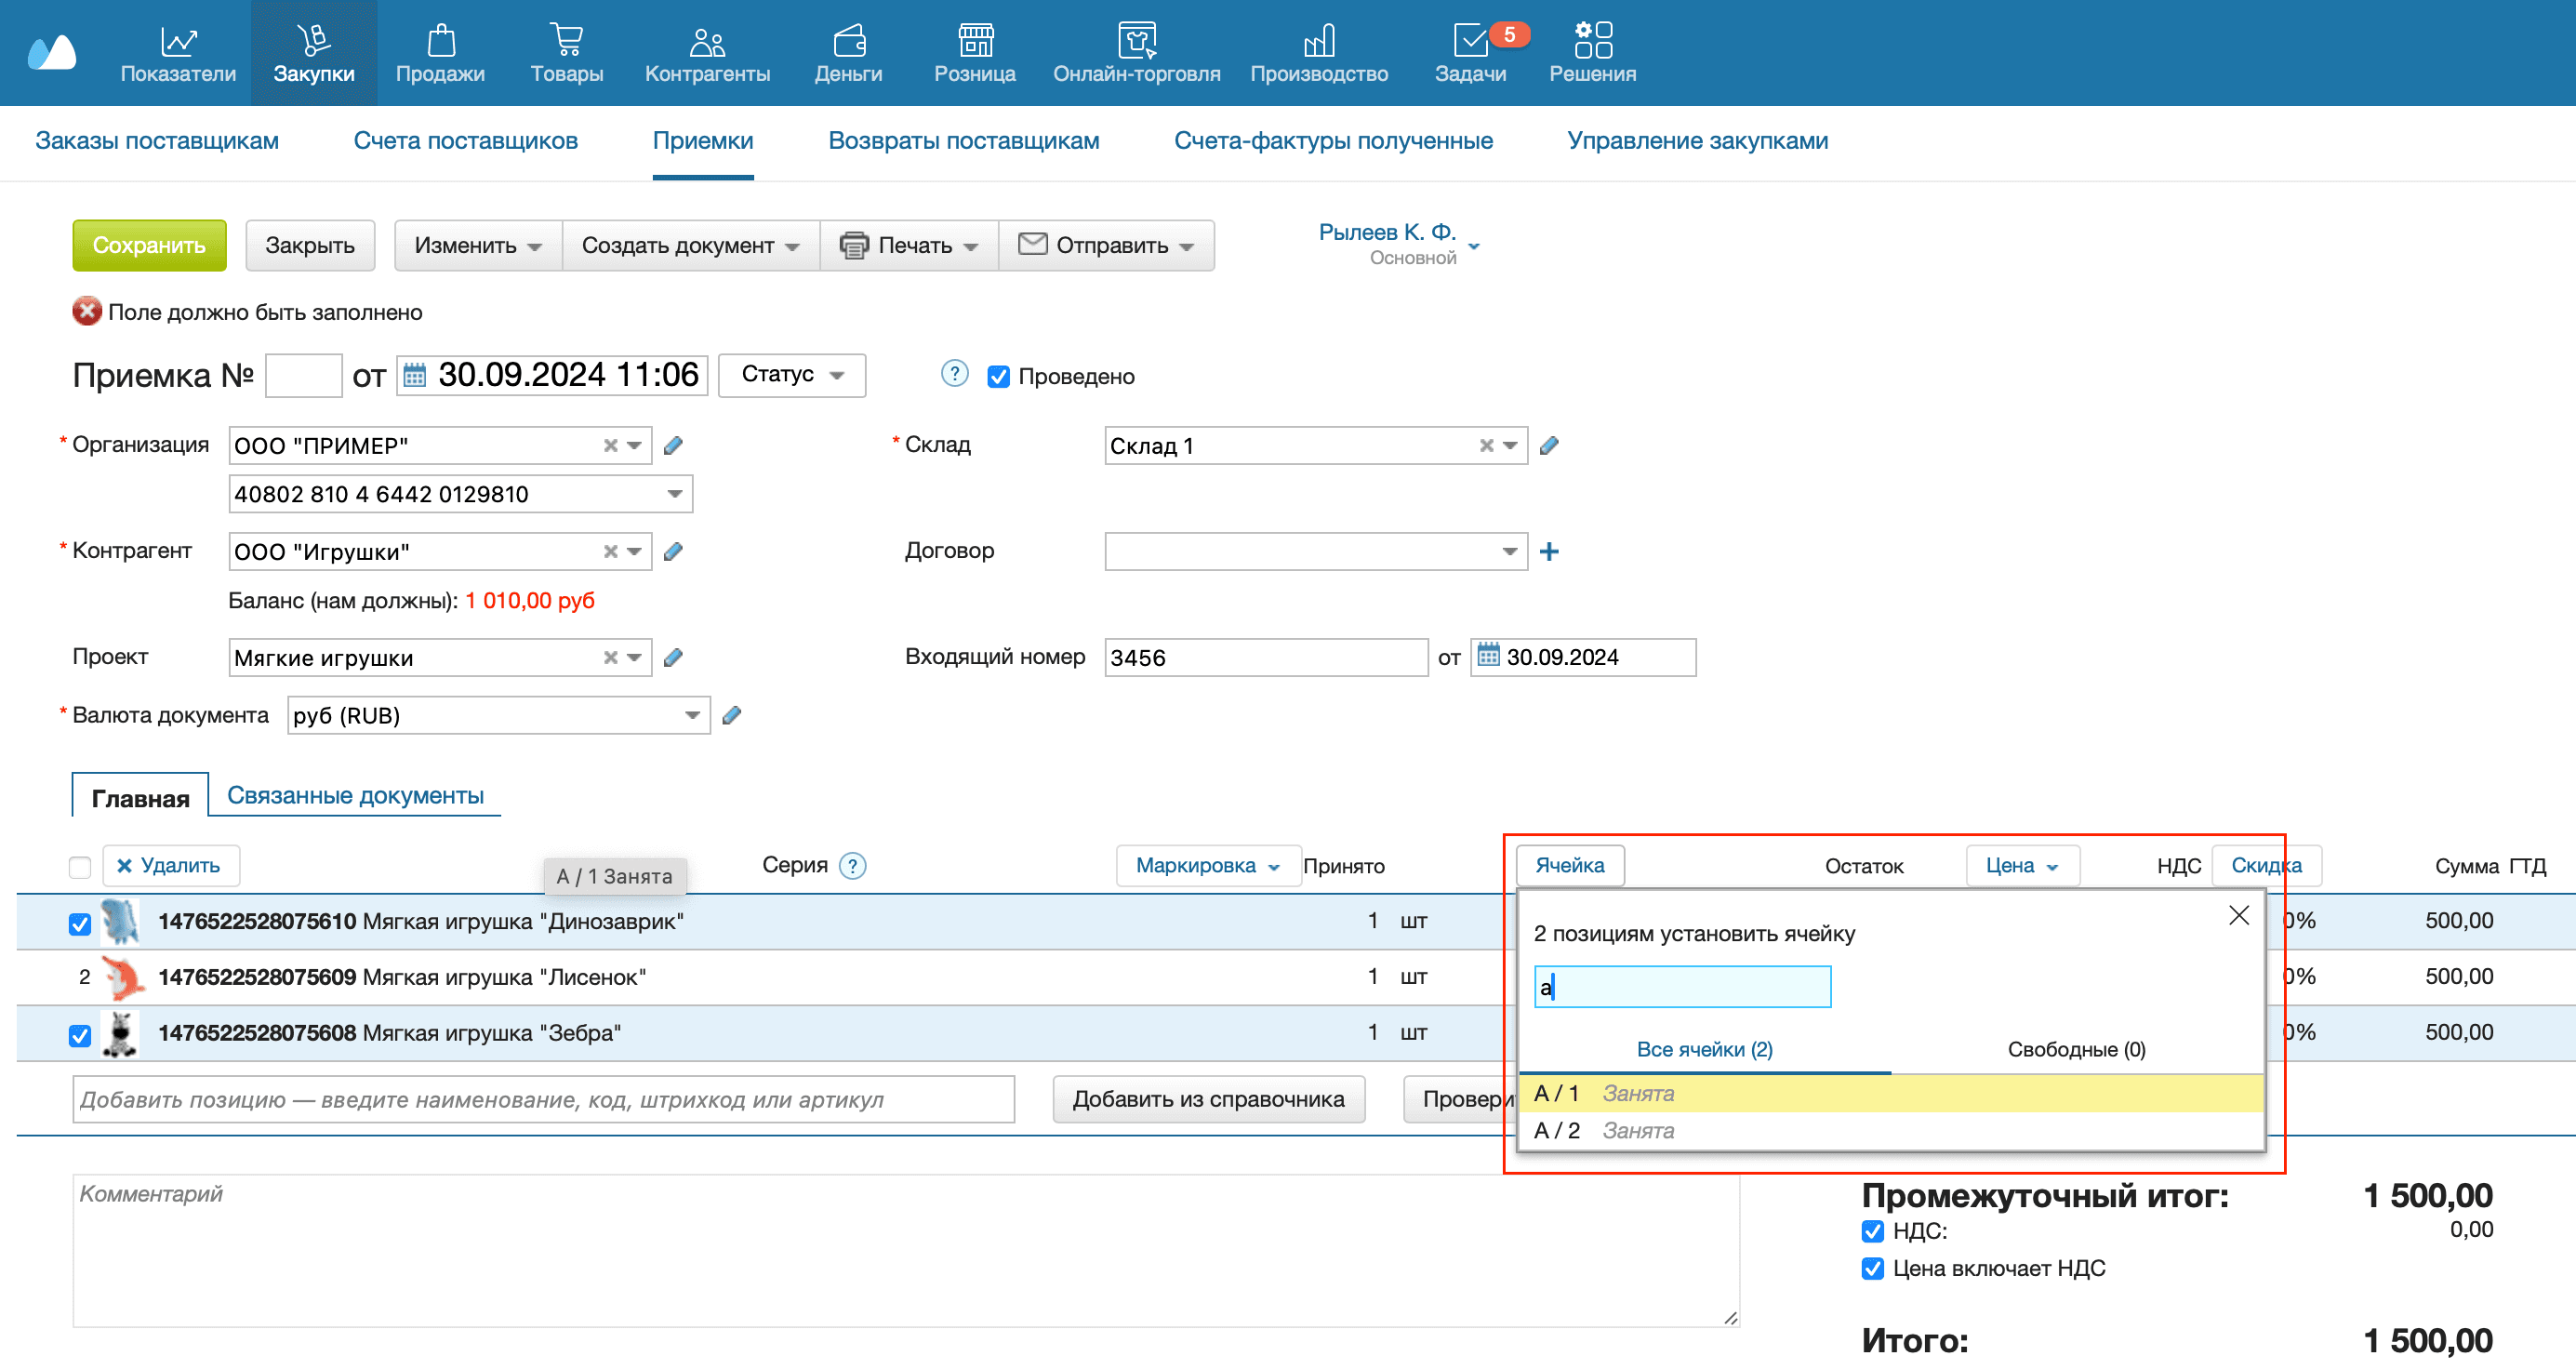Close the cell assignment popup

coord(2238,915)
